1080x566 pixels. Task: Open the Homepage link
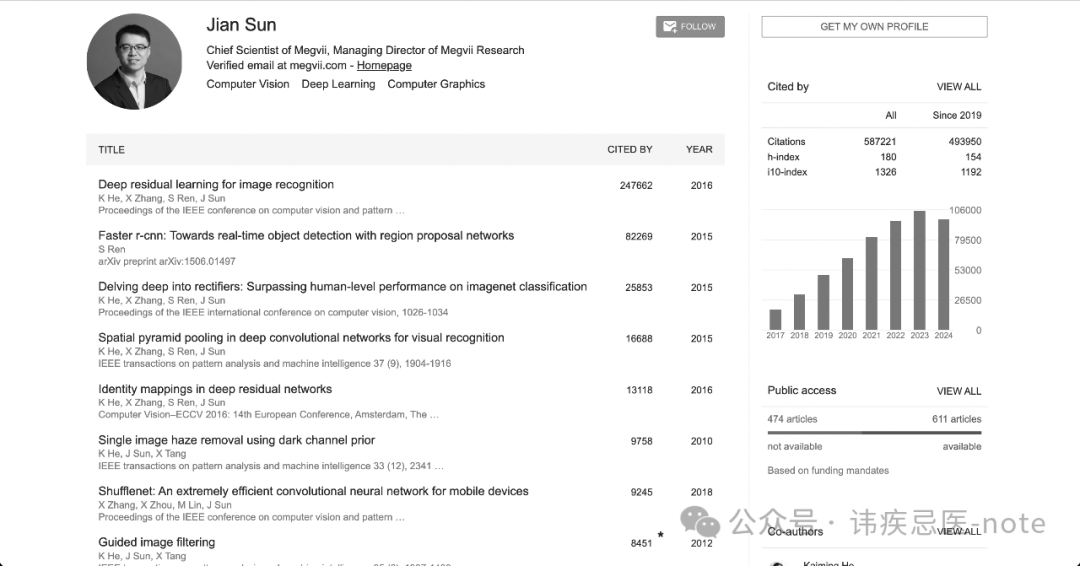click(384, 66)
